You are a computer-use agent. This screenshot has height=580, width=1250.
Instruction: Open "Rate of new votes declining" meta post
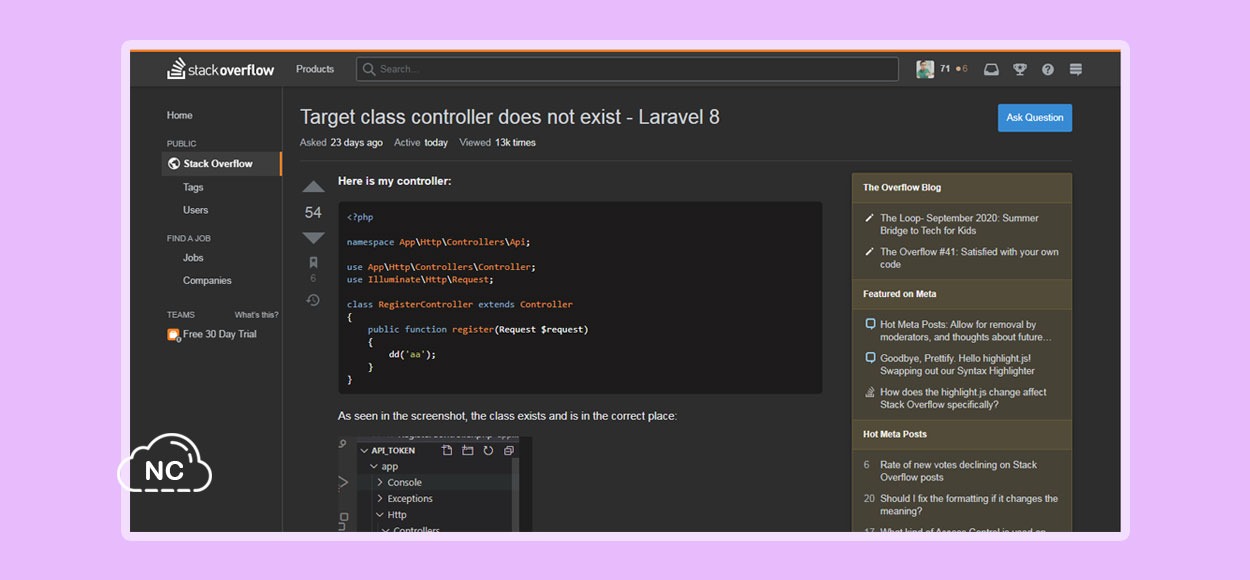click(958, 471)
